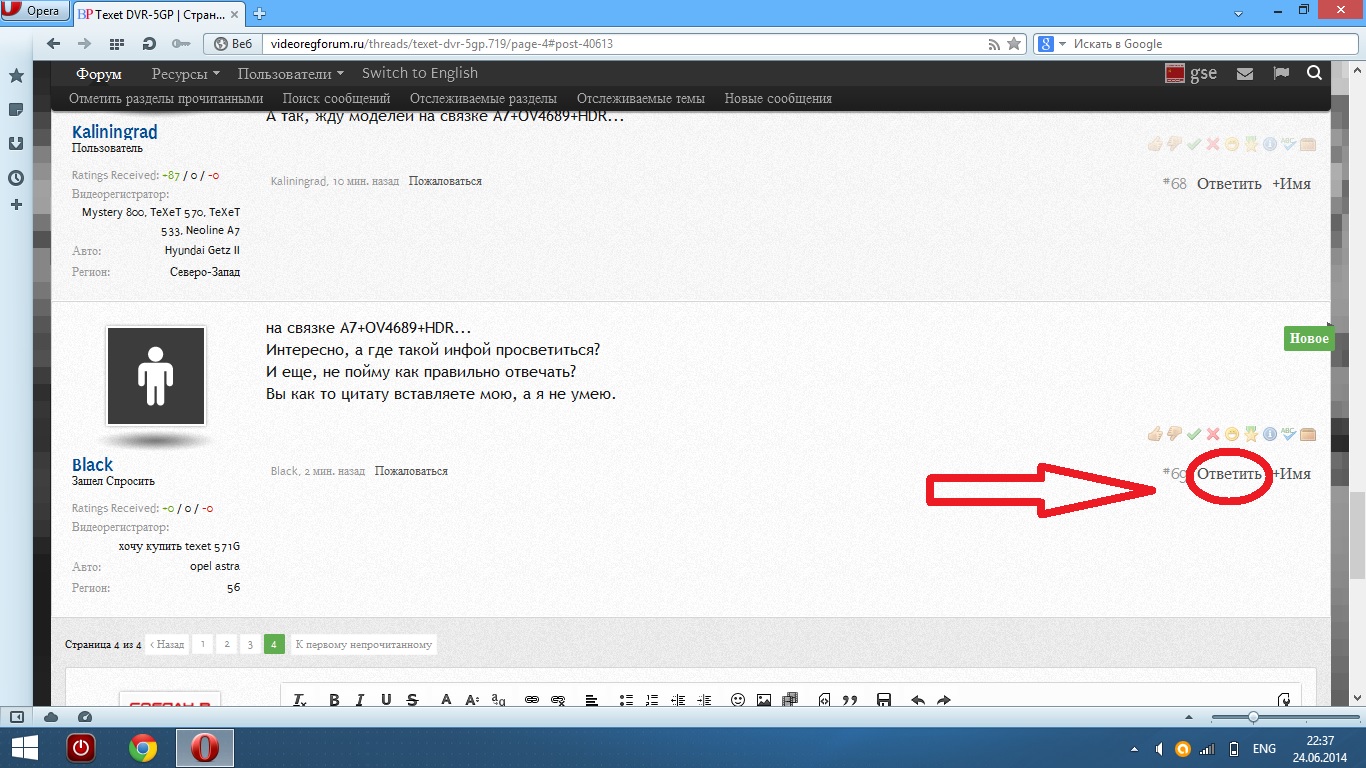Screen dimensions: 1366x768
Task: Adjust the Opera zoom slider handle
Action: point(1253,717)
